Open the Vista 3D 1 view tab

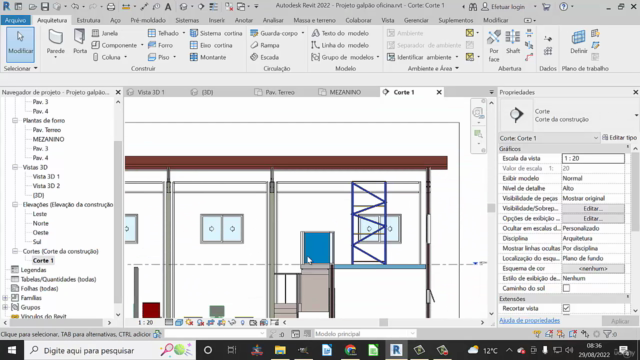point(151,92)
